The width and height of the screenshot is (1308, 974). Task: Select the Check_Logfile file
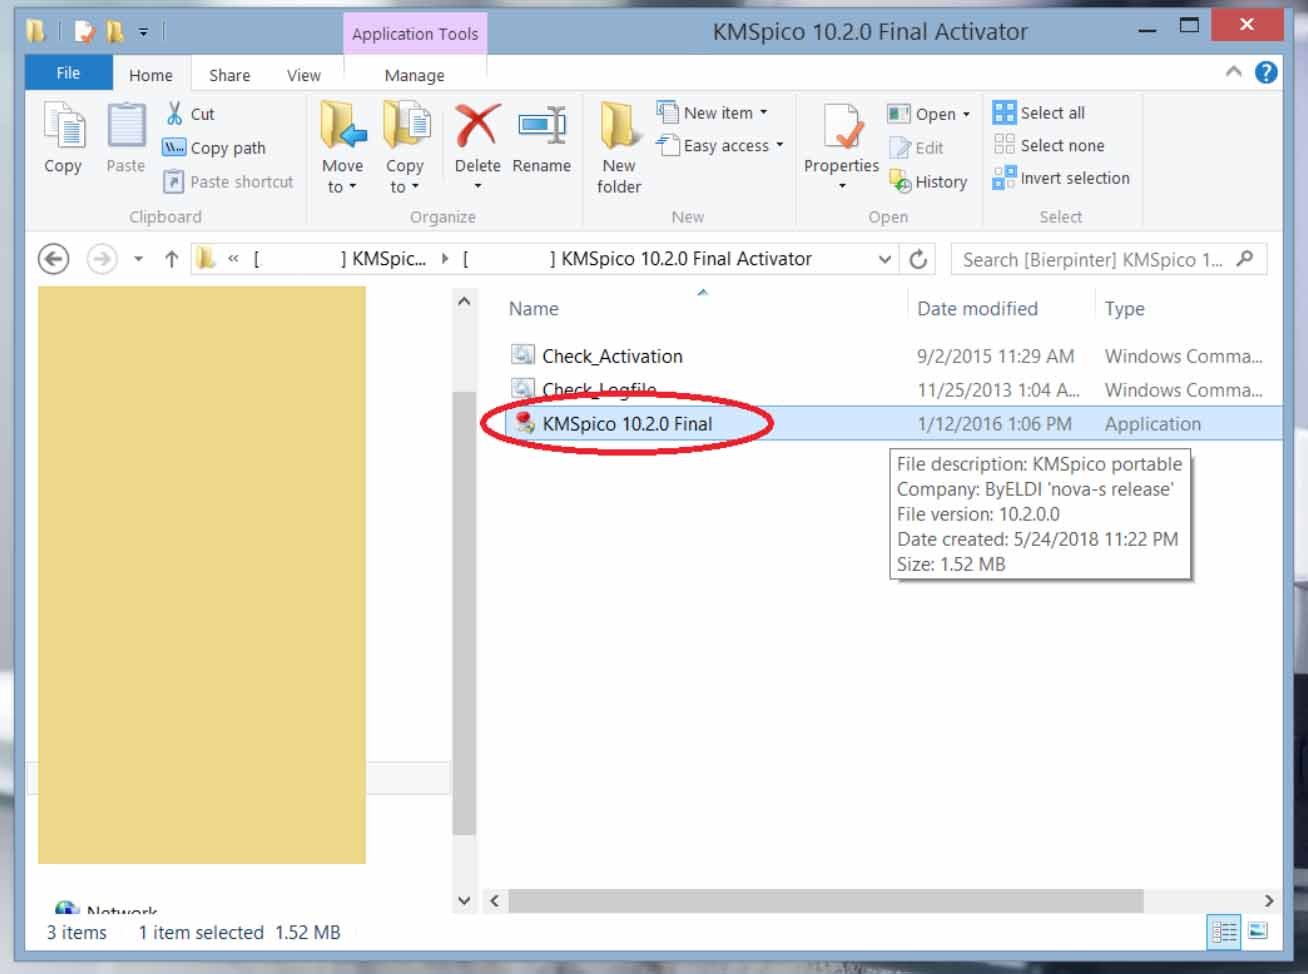click(x=599, y=389)
